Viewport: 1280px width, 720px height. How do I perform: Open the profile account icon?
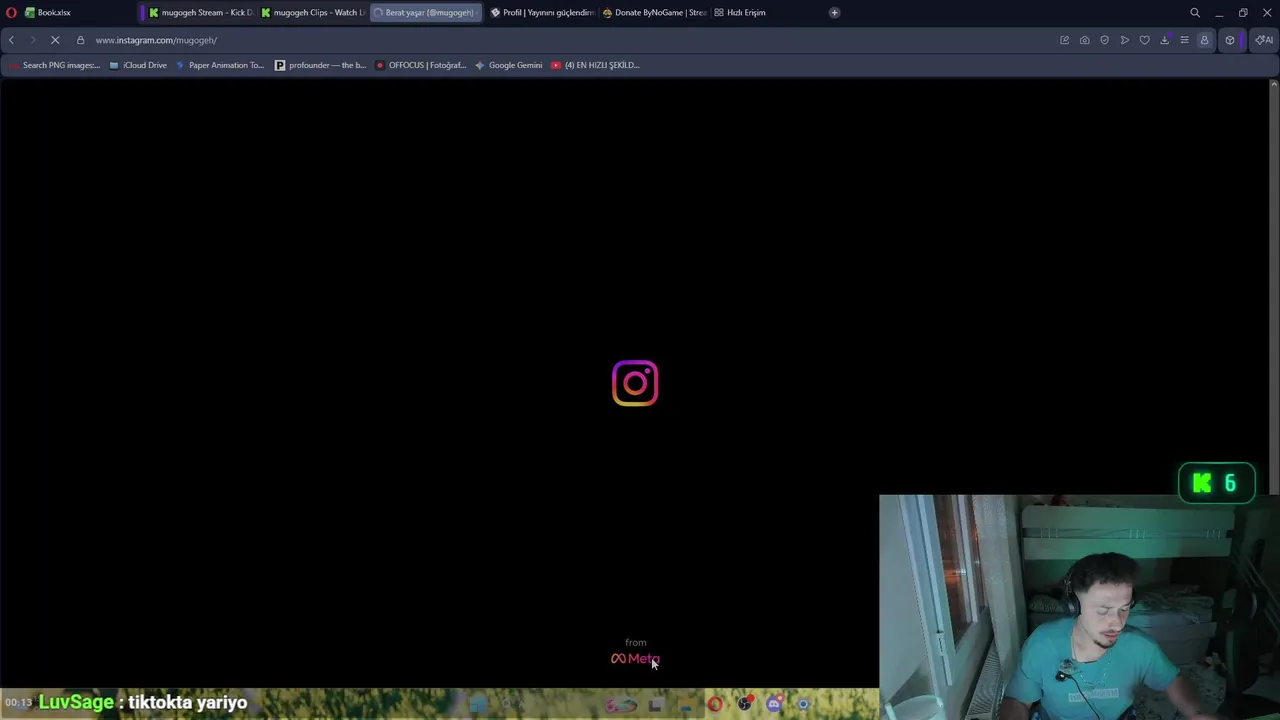click(1204, 40)
